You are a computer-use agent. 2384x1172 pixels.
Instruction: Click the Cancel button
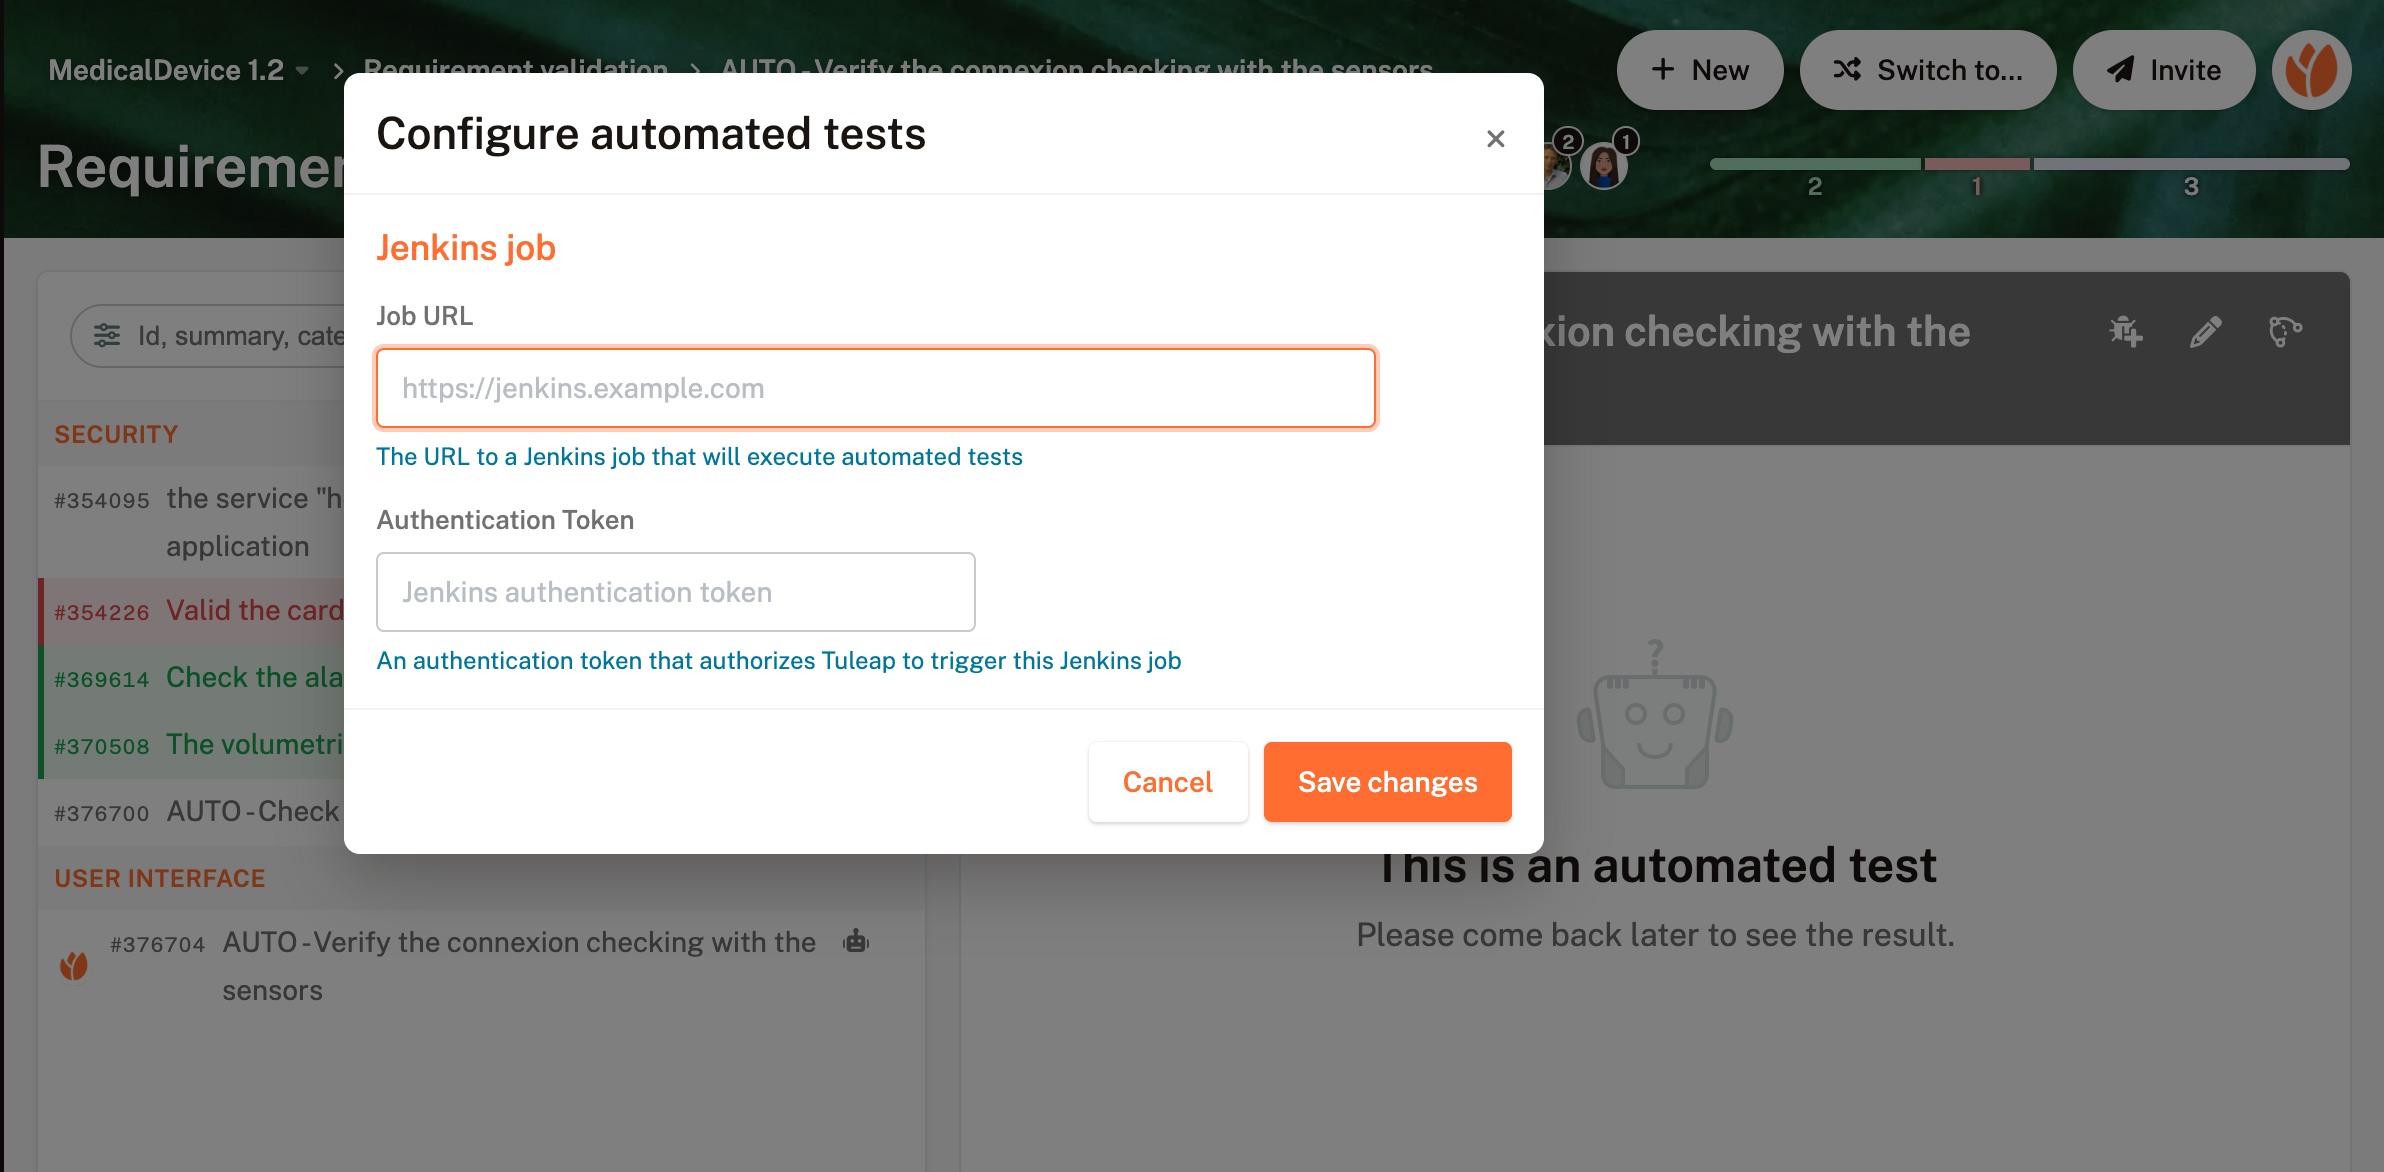tap(1167, 782)
